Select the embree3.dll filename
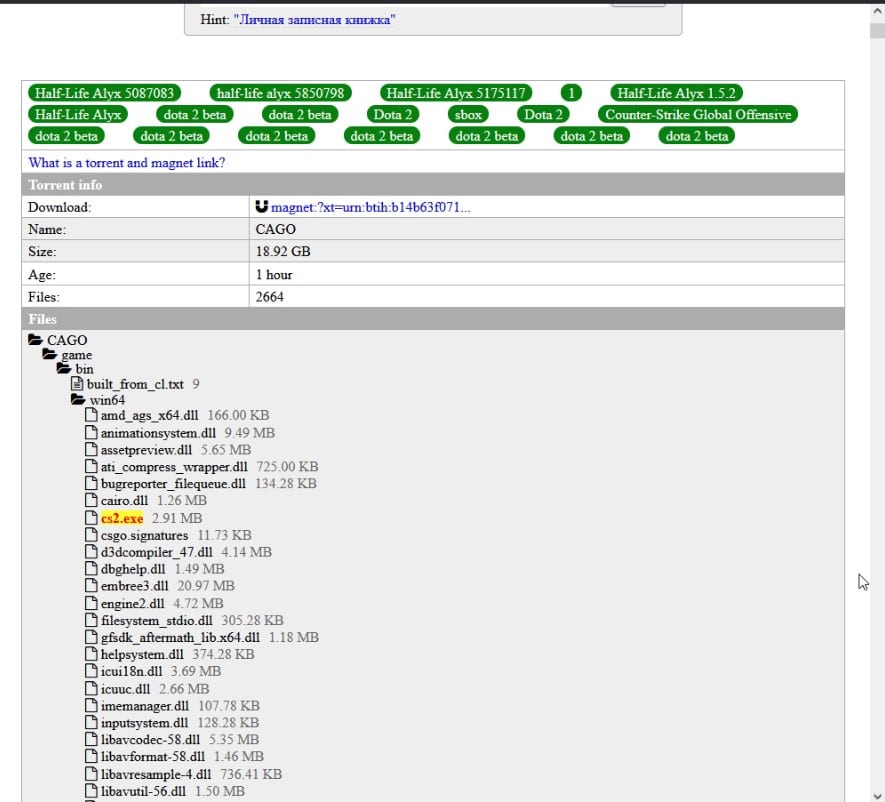This screenshot has height=802, width=885. point(134,586)
